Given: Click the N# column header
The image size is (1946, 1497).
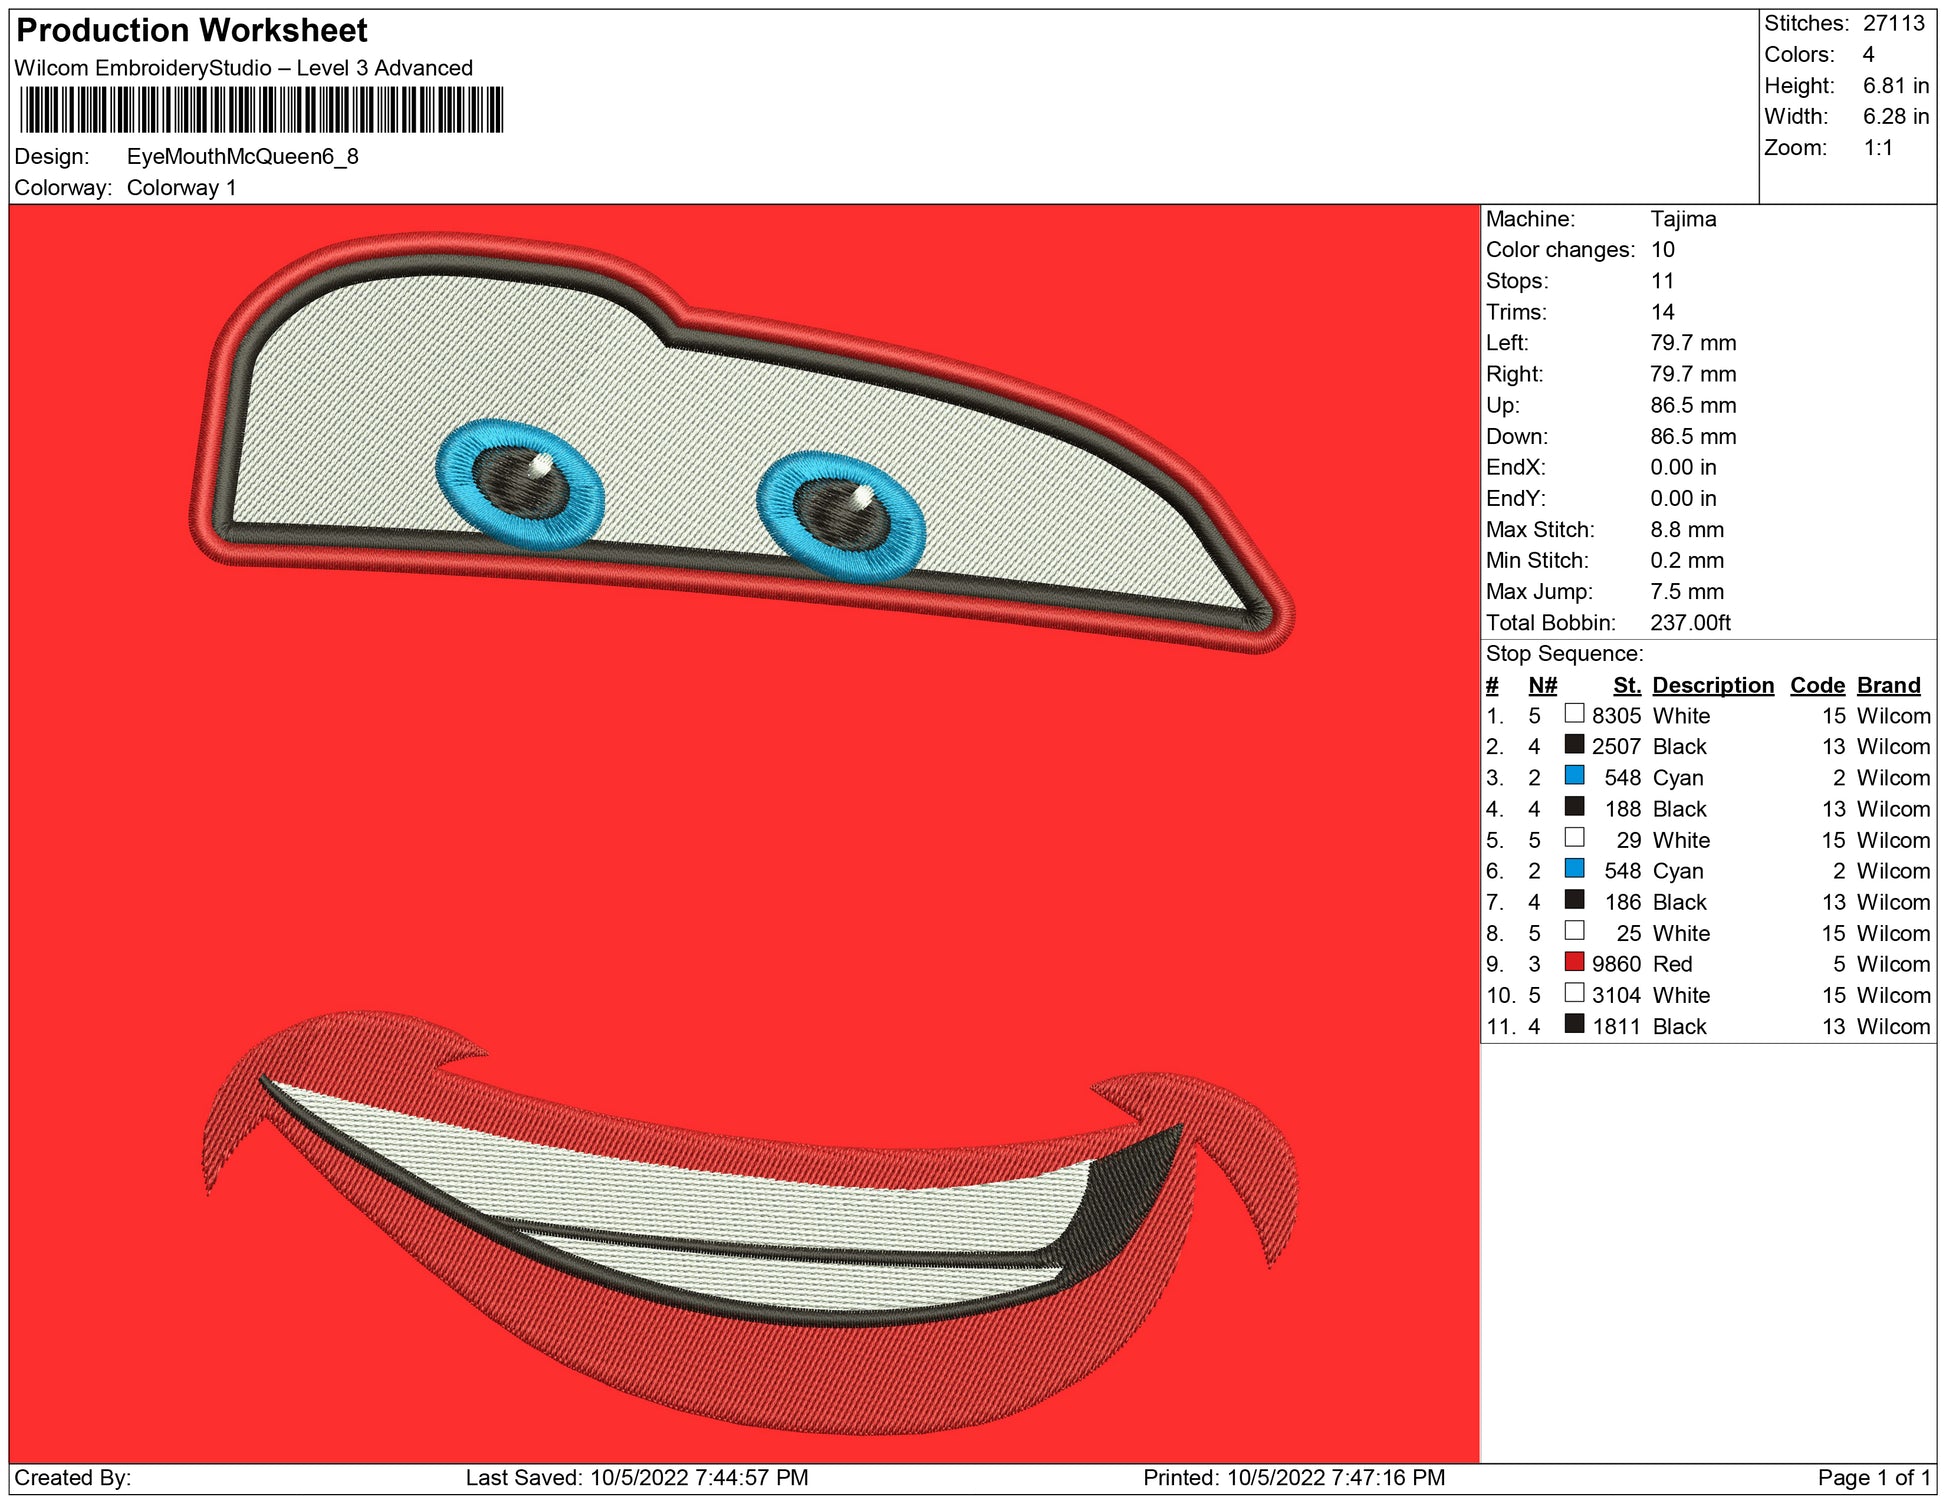Looking at the screenshot, I should click(1542, 685).
